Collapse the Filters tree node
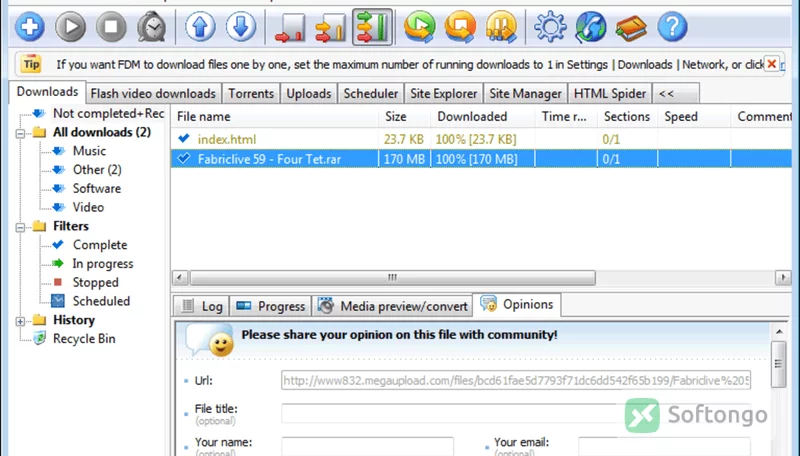The height and width of the screenshot is (456, 800). tap(20, 227)
